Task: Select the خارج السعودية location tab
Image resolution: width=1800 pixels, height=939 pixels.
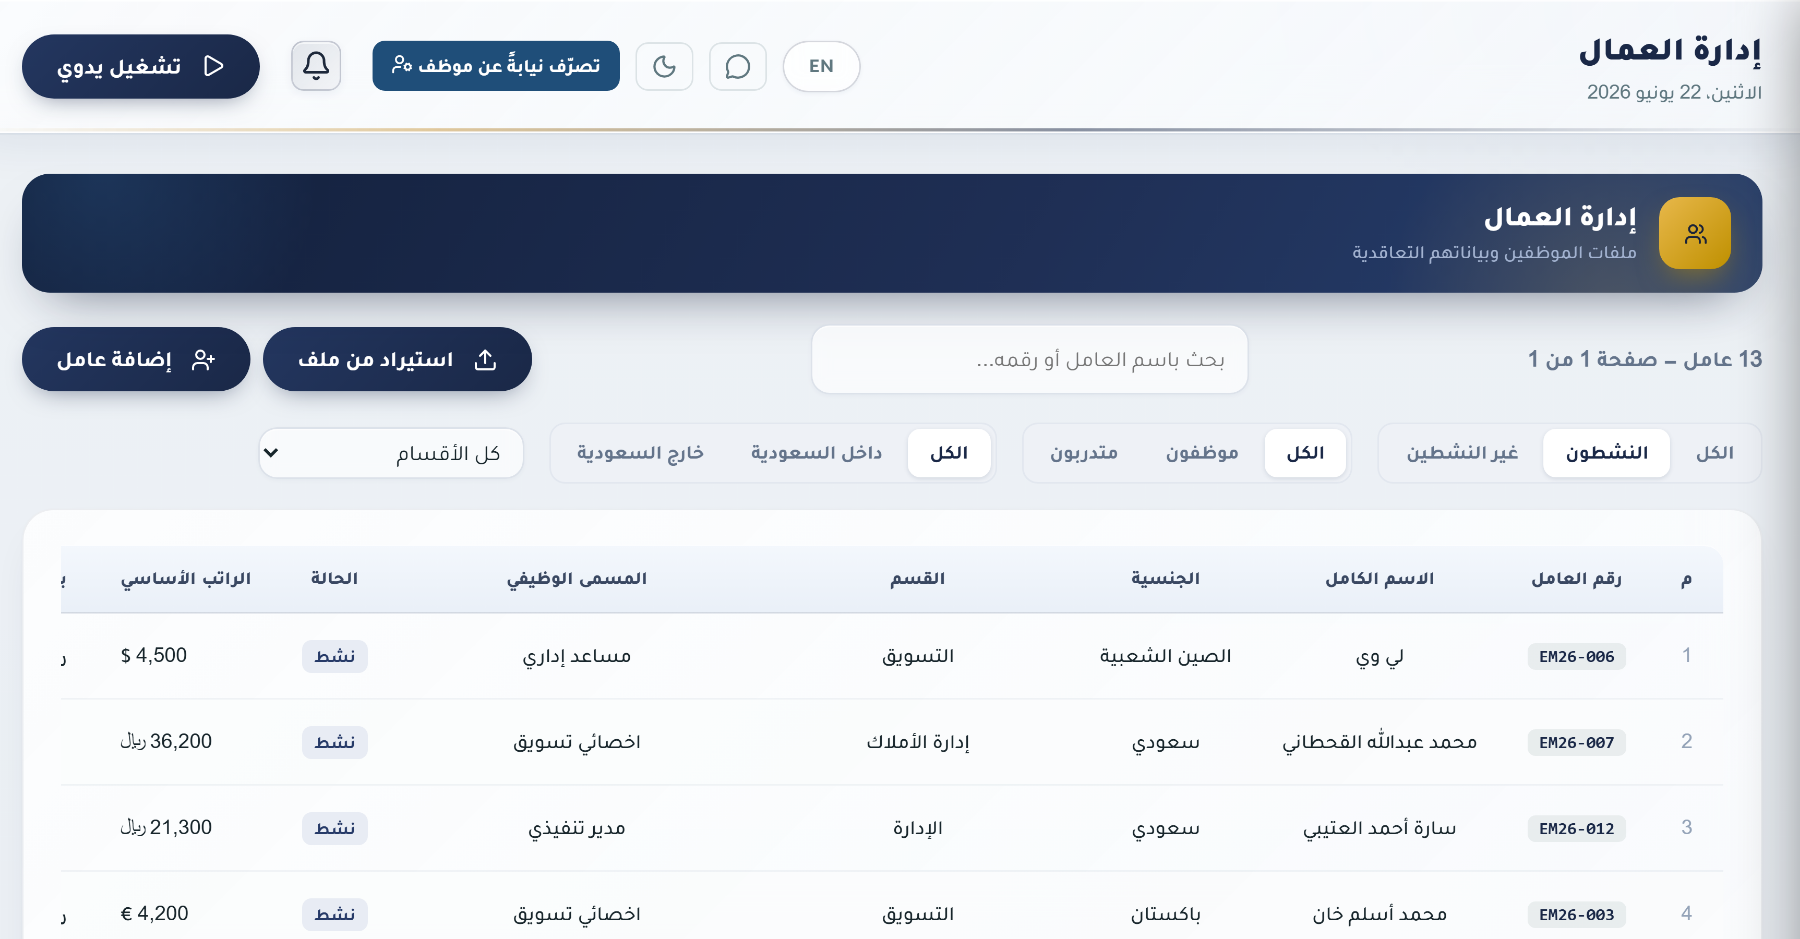Action: [640, 453]
